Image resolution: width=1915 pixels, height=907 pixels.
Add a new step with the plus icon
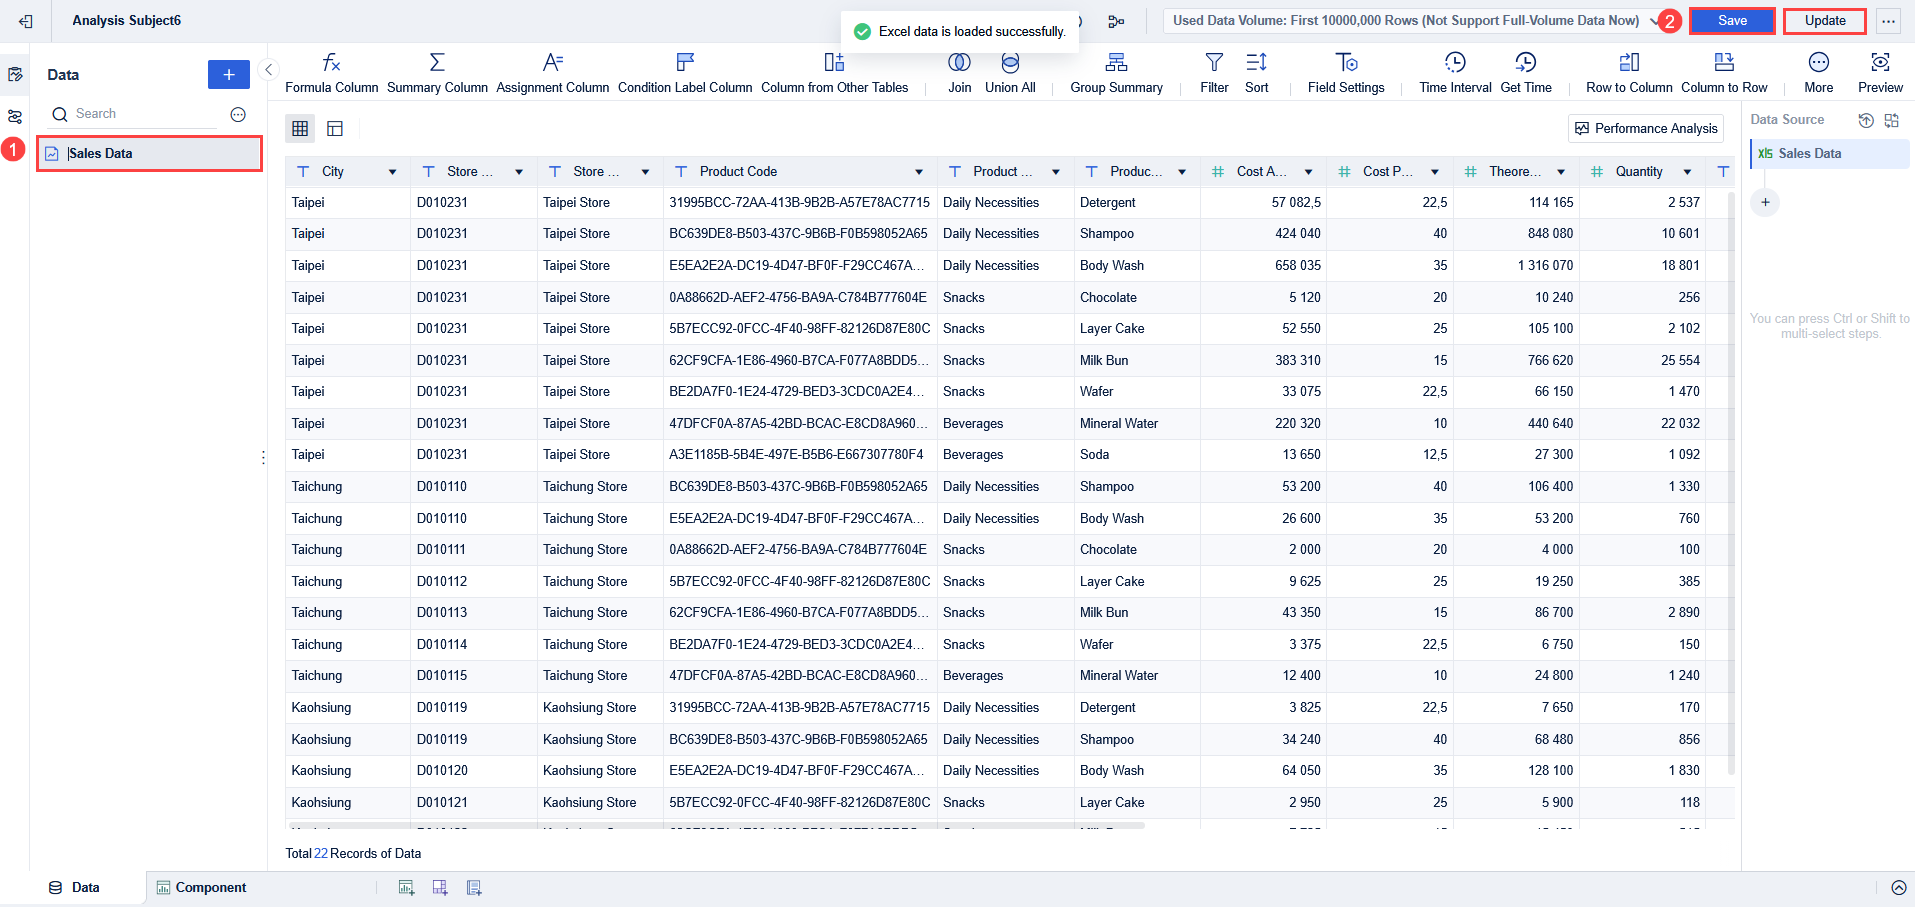click(1765, 202)
